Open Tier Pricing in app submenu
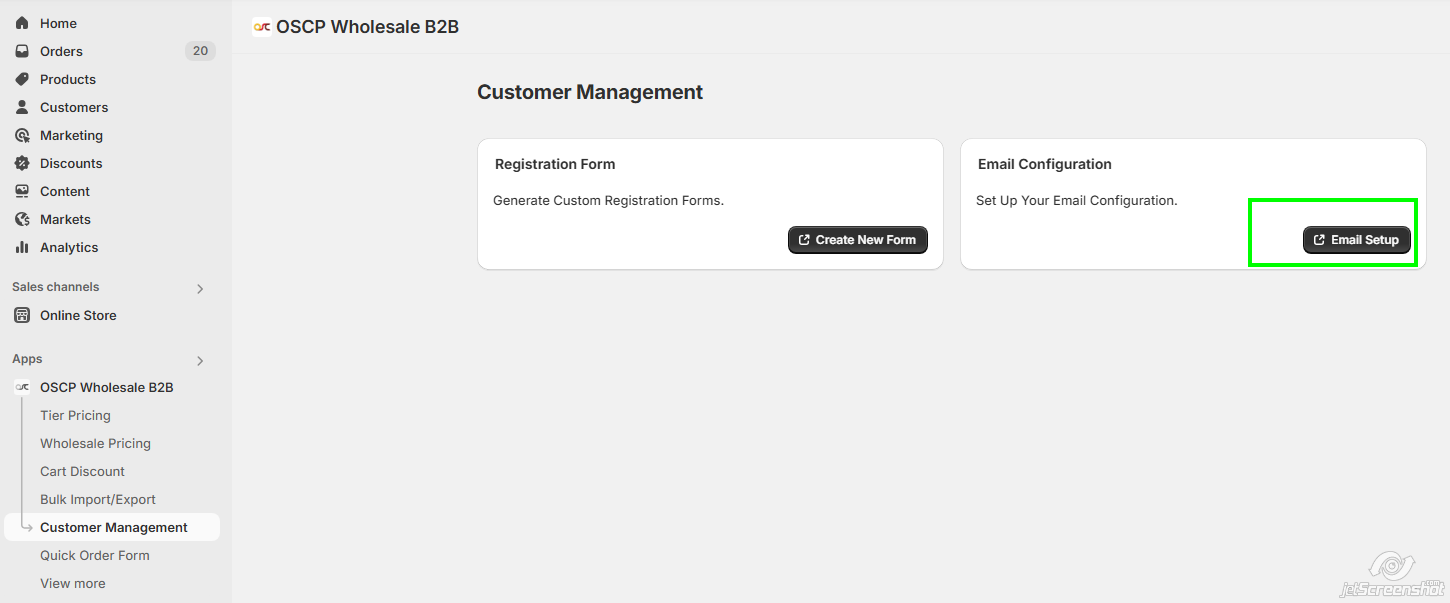 75,415
